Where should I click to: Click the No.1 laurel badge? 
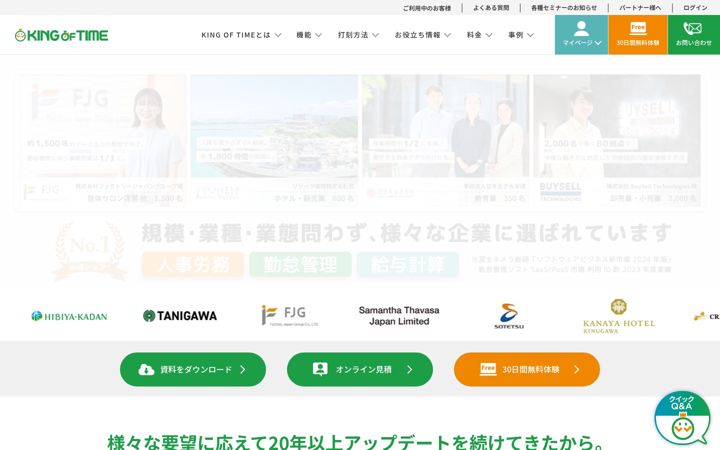tap(90, 251)
